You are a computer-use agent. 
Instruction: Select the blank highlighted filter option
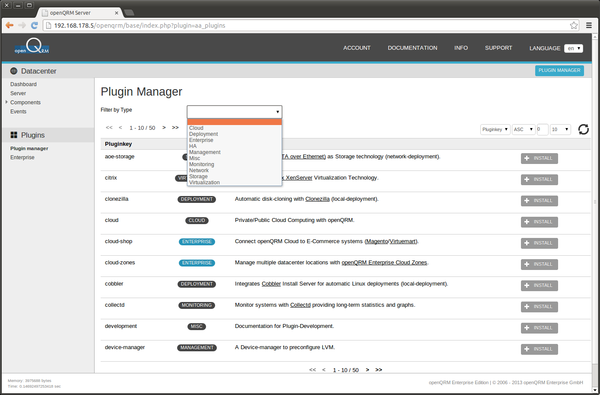pyautogui.click(x=235, y=122)
